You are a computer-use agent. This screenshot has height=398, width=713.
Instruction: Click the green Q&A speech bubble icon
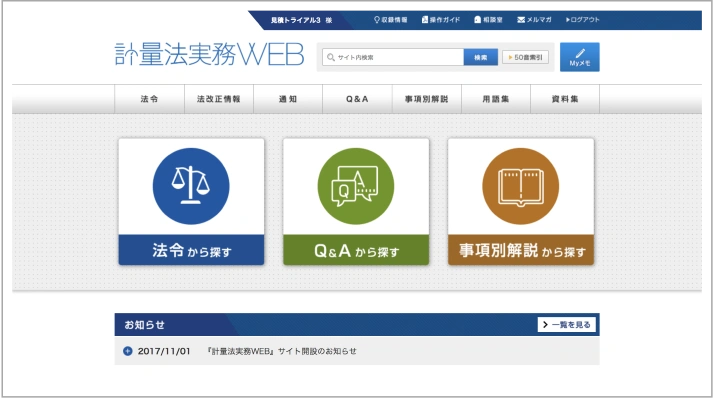356,186
